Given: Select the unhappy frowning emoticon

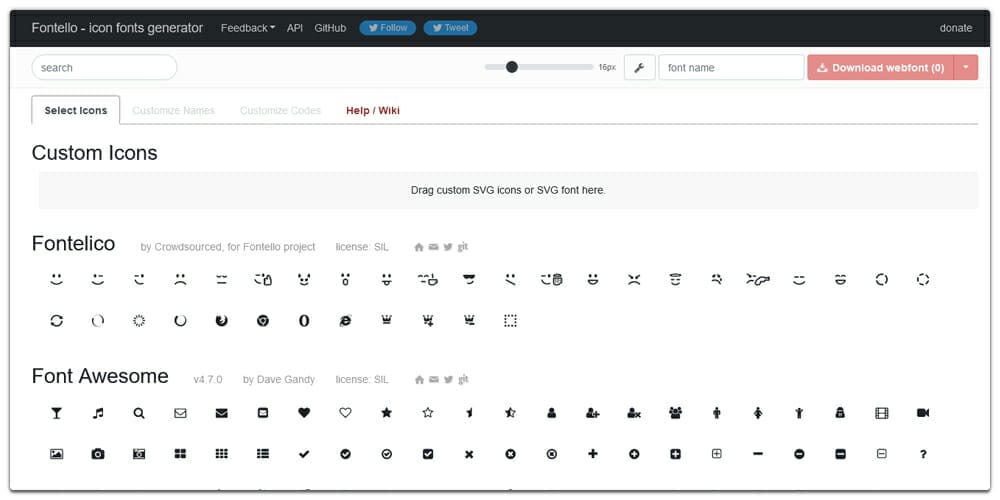Looking at the screenshot, I should pyautogui.click(x=180, y=279).
